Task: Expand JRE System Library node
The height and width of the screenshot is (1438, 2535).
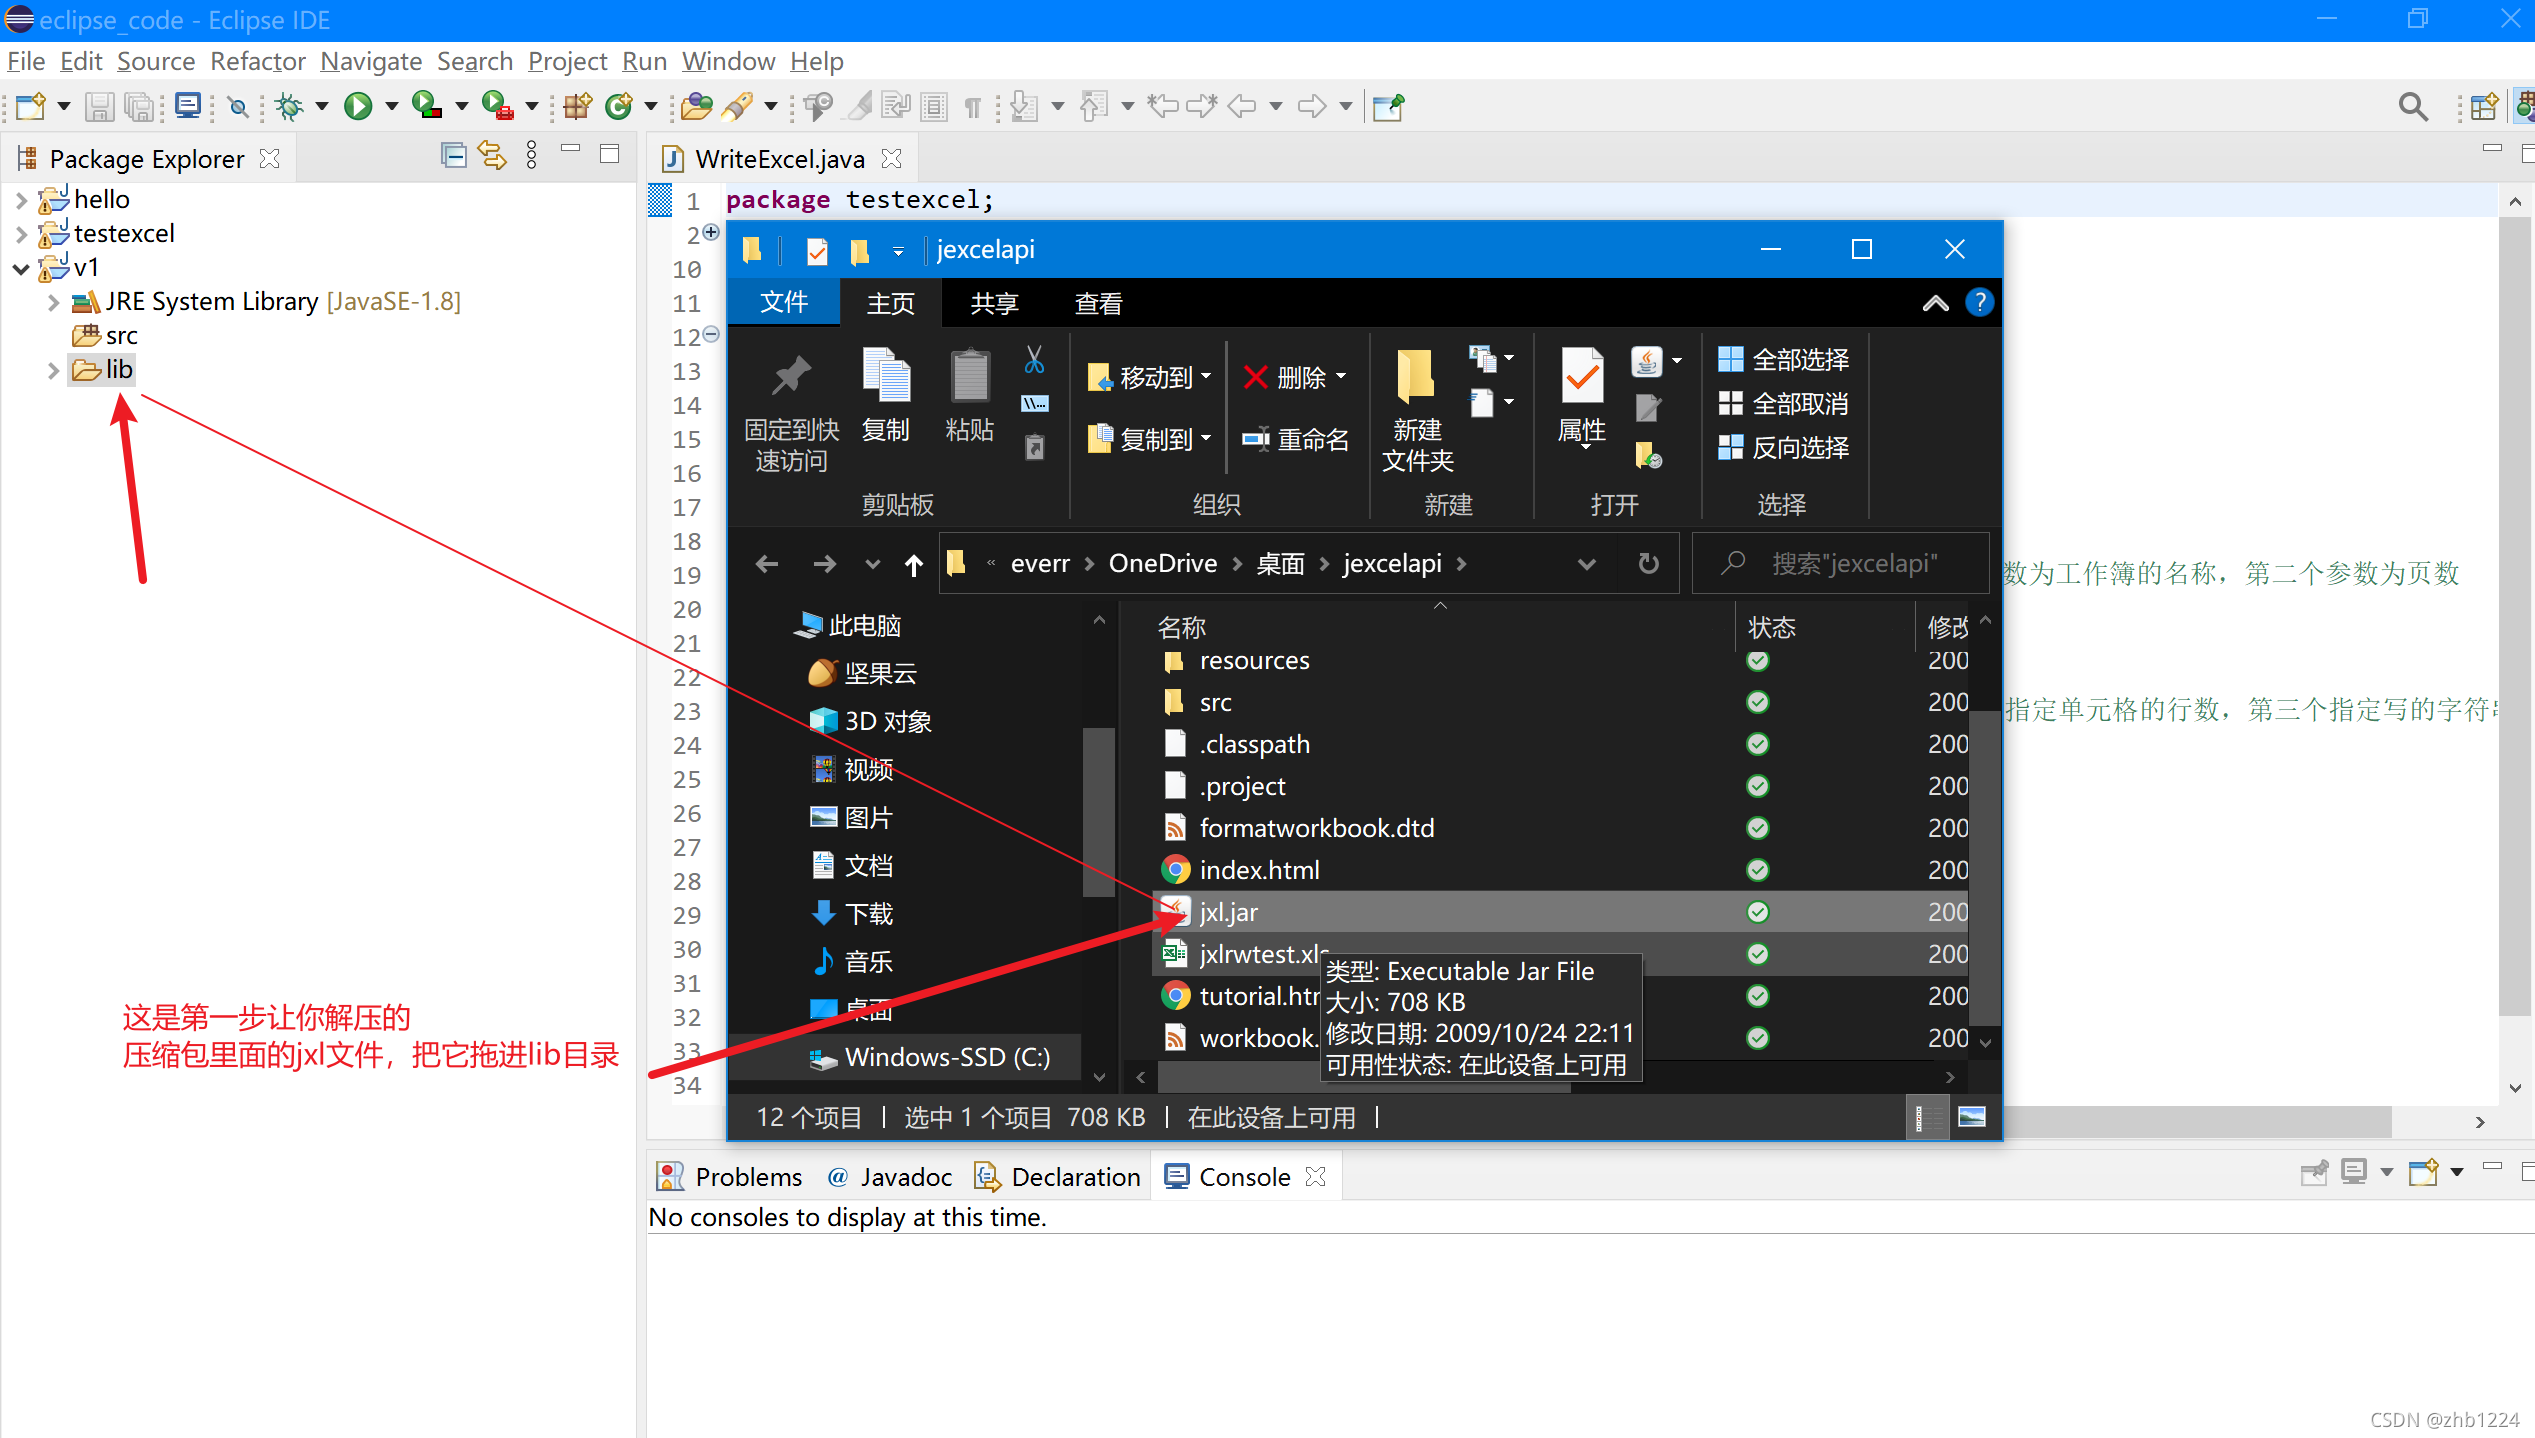Action: point(53,302)
